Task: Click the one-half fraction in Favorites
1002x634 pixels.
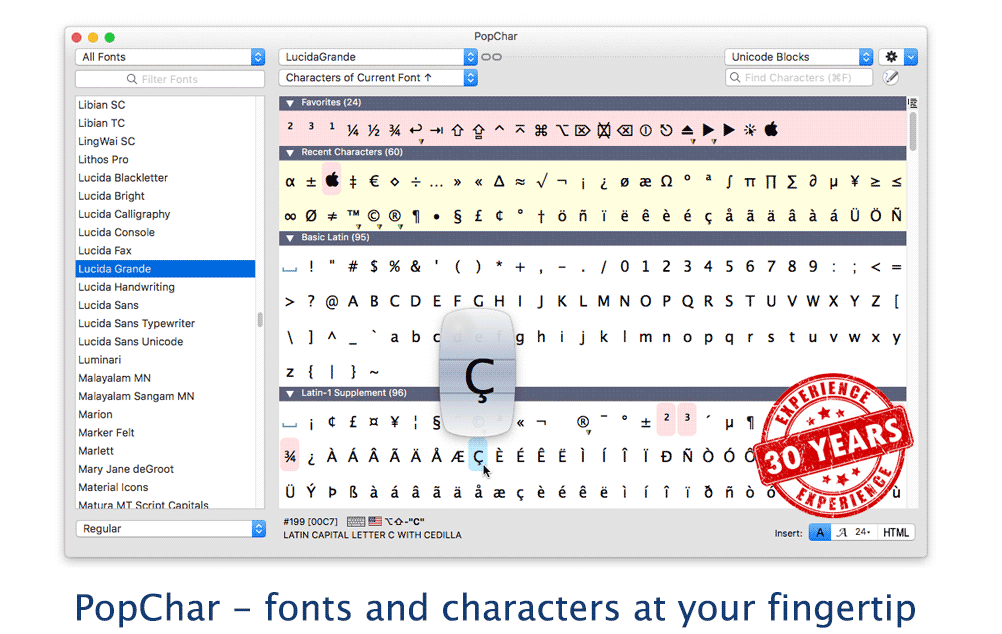Action: click(x=374, y=130)
